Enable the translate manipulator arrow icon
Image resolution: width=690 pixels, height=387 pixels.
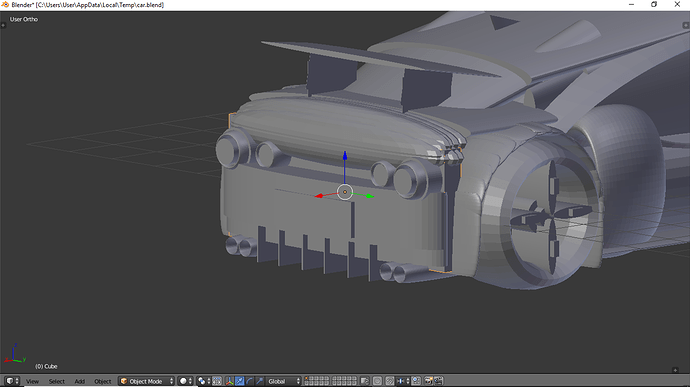point(239,381)
